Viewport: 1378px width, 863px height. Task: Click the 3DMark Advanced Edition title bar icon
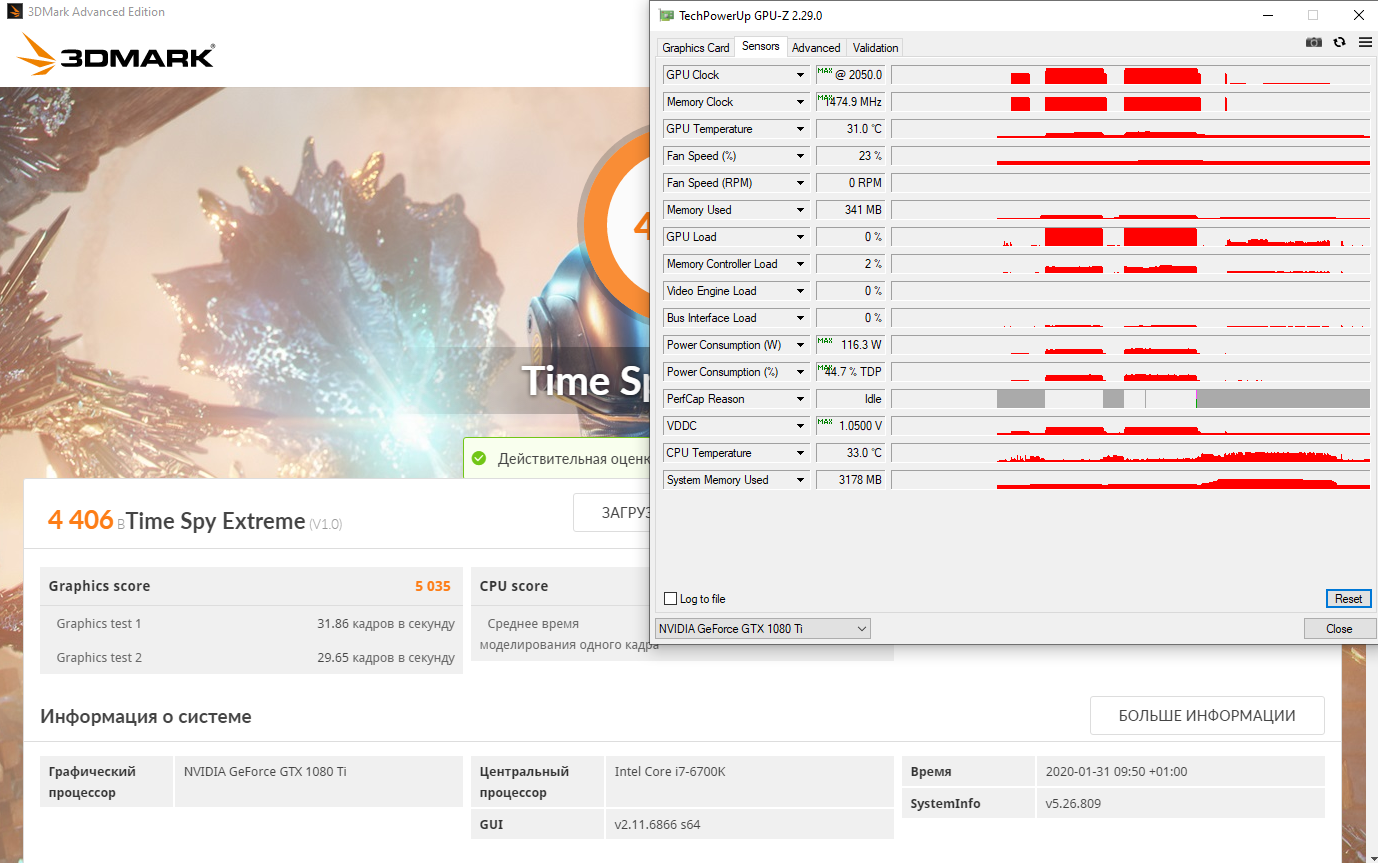pos(13,12)
